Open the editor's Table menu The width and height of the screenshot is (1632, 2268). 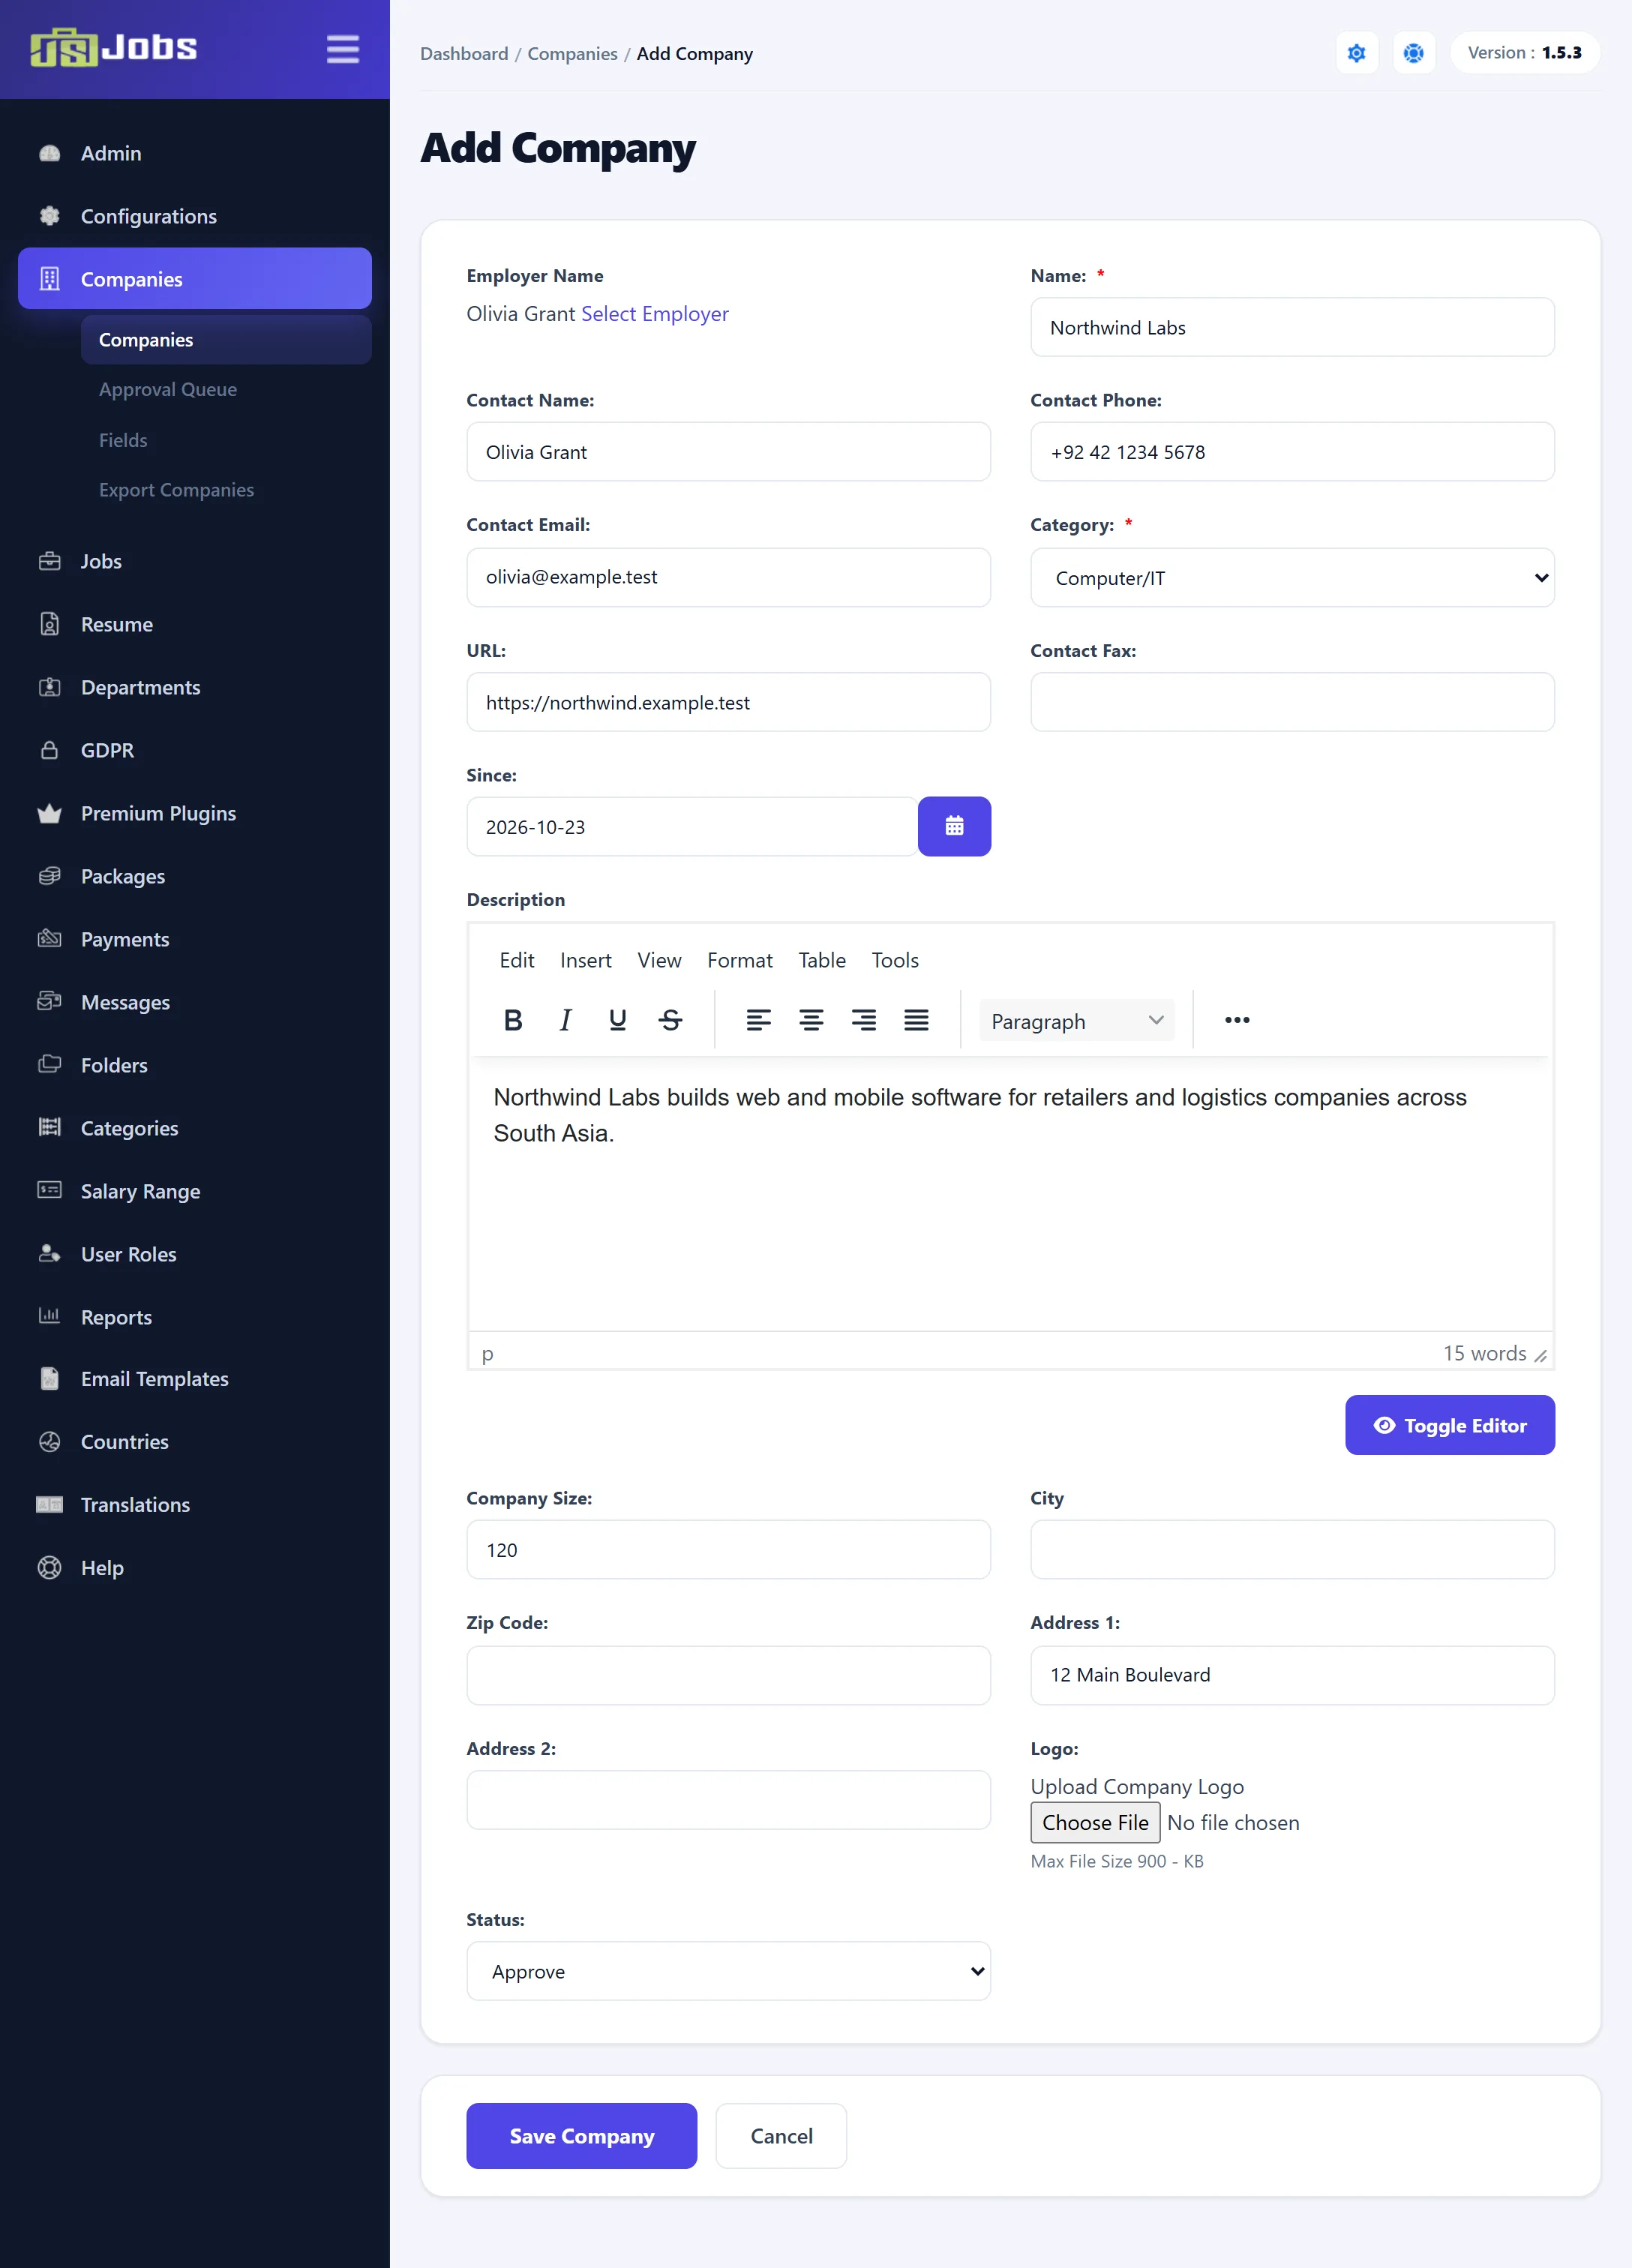[822, 960]
